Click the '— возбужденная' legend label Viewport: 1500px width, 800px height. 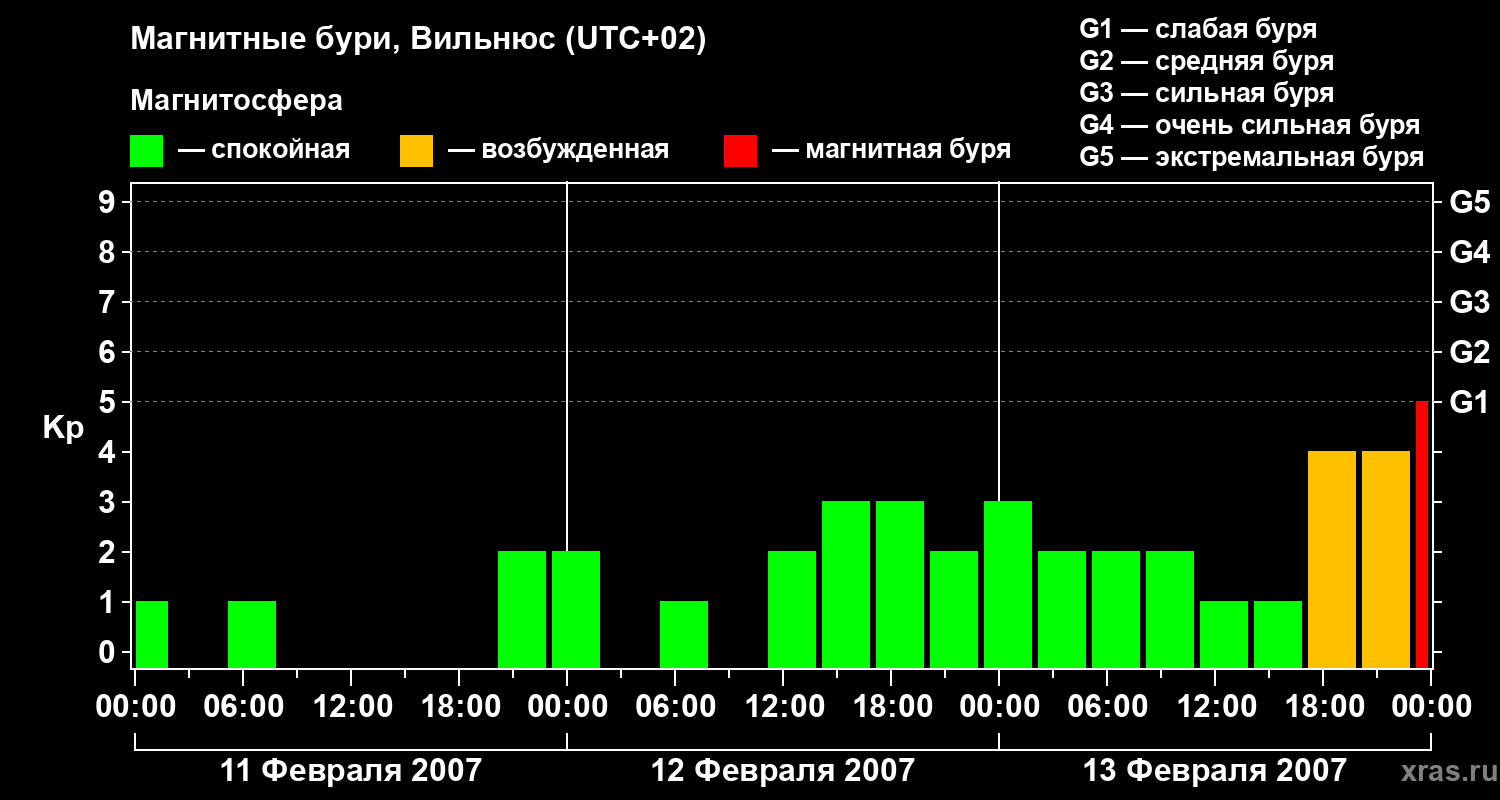[558, 150]
